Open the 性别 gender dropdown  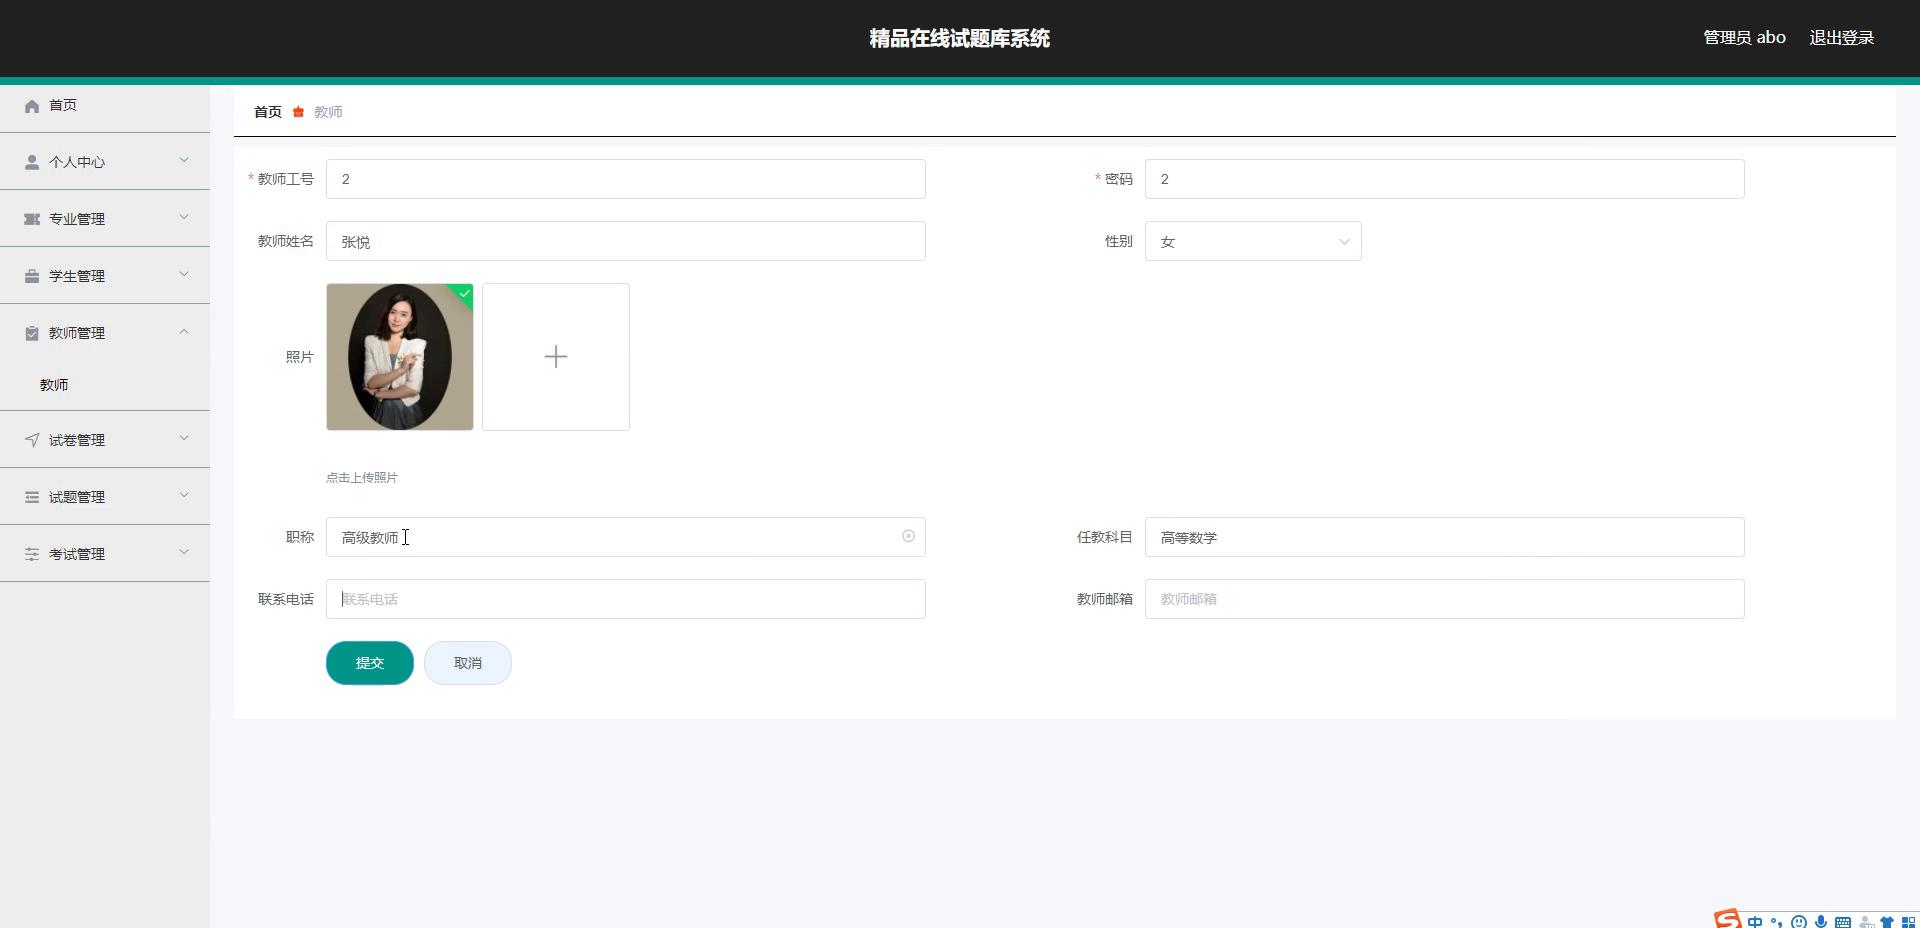(1252, 242)
